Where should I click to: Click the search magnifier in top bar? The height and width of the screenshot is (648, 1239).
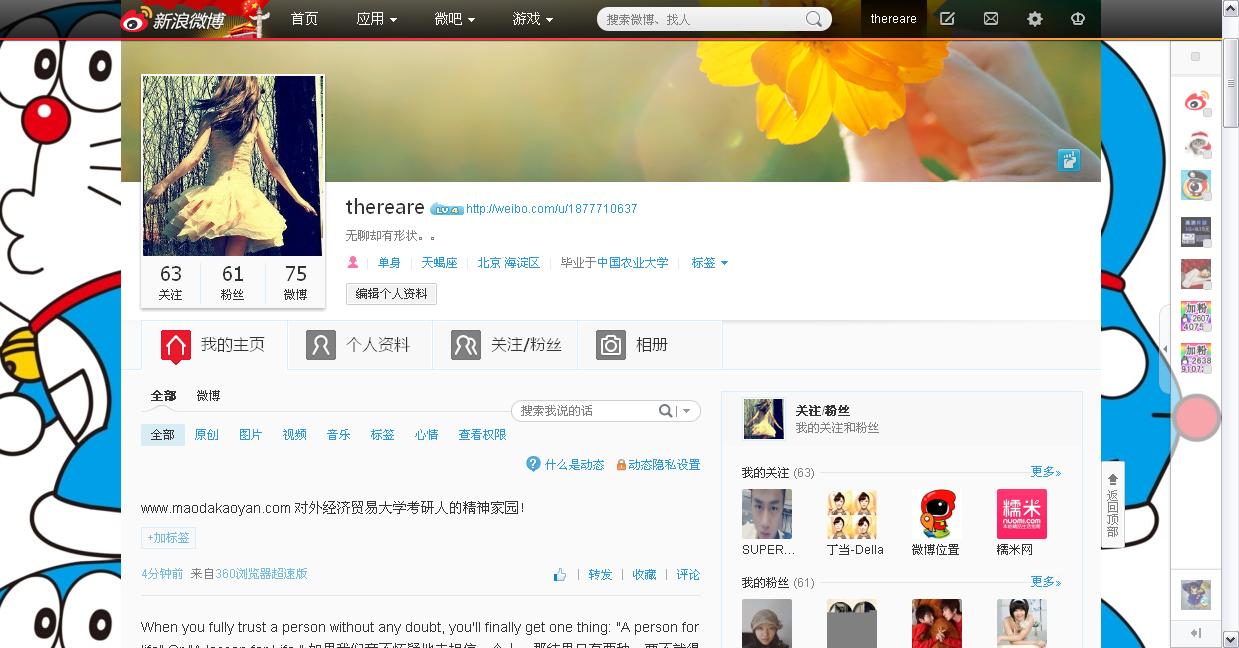click(814, 19)
